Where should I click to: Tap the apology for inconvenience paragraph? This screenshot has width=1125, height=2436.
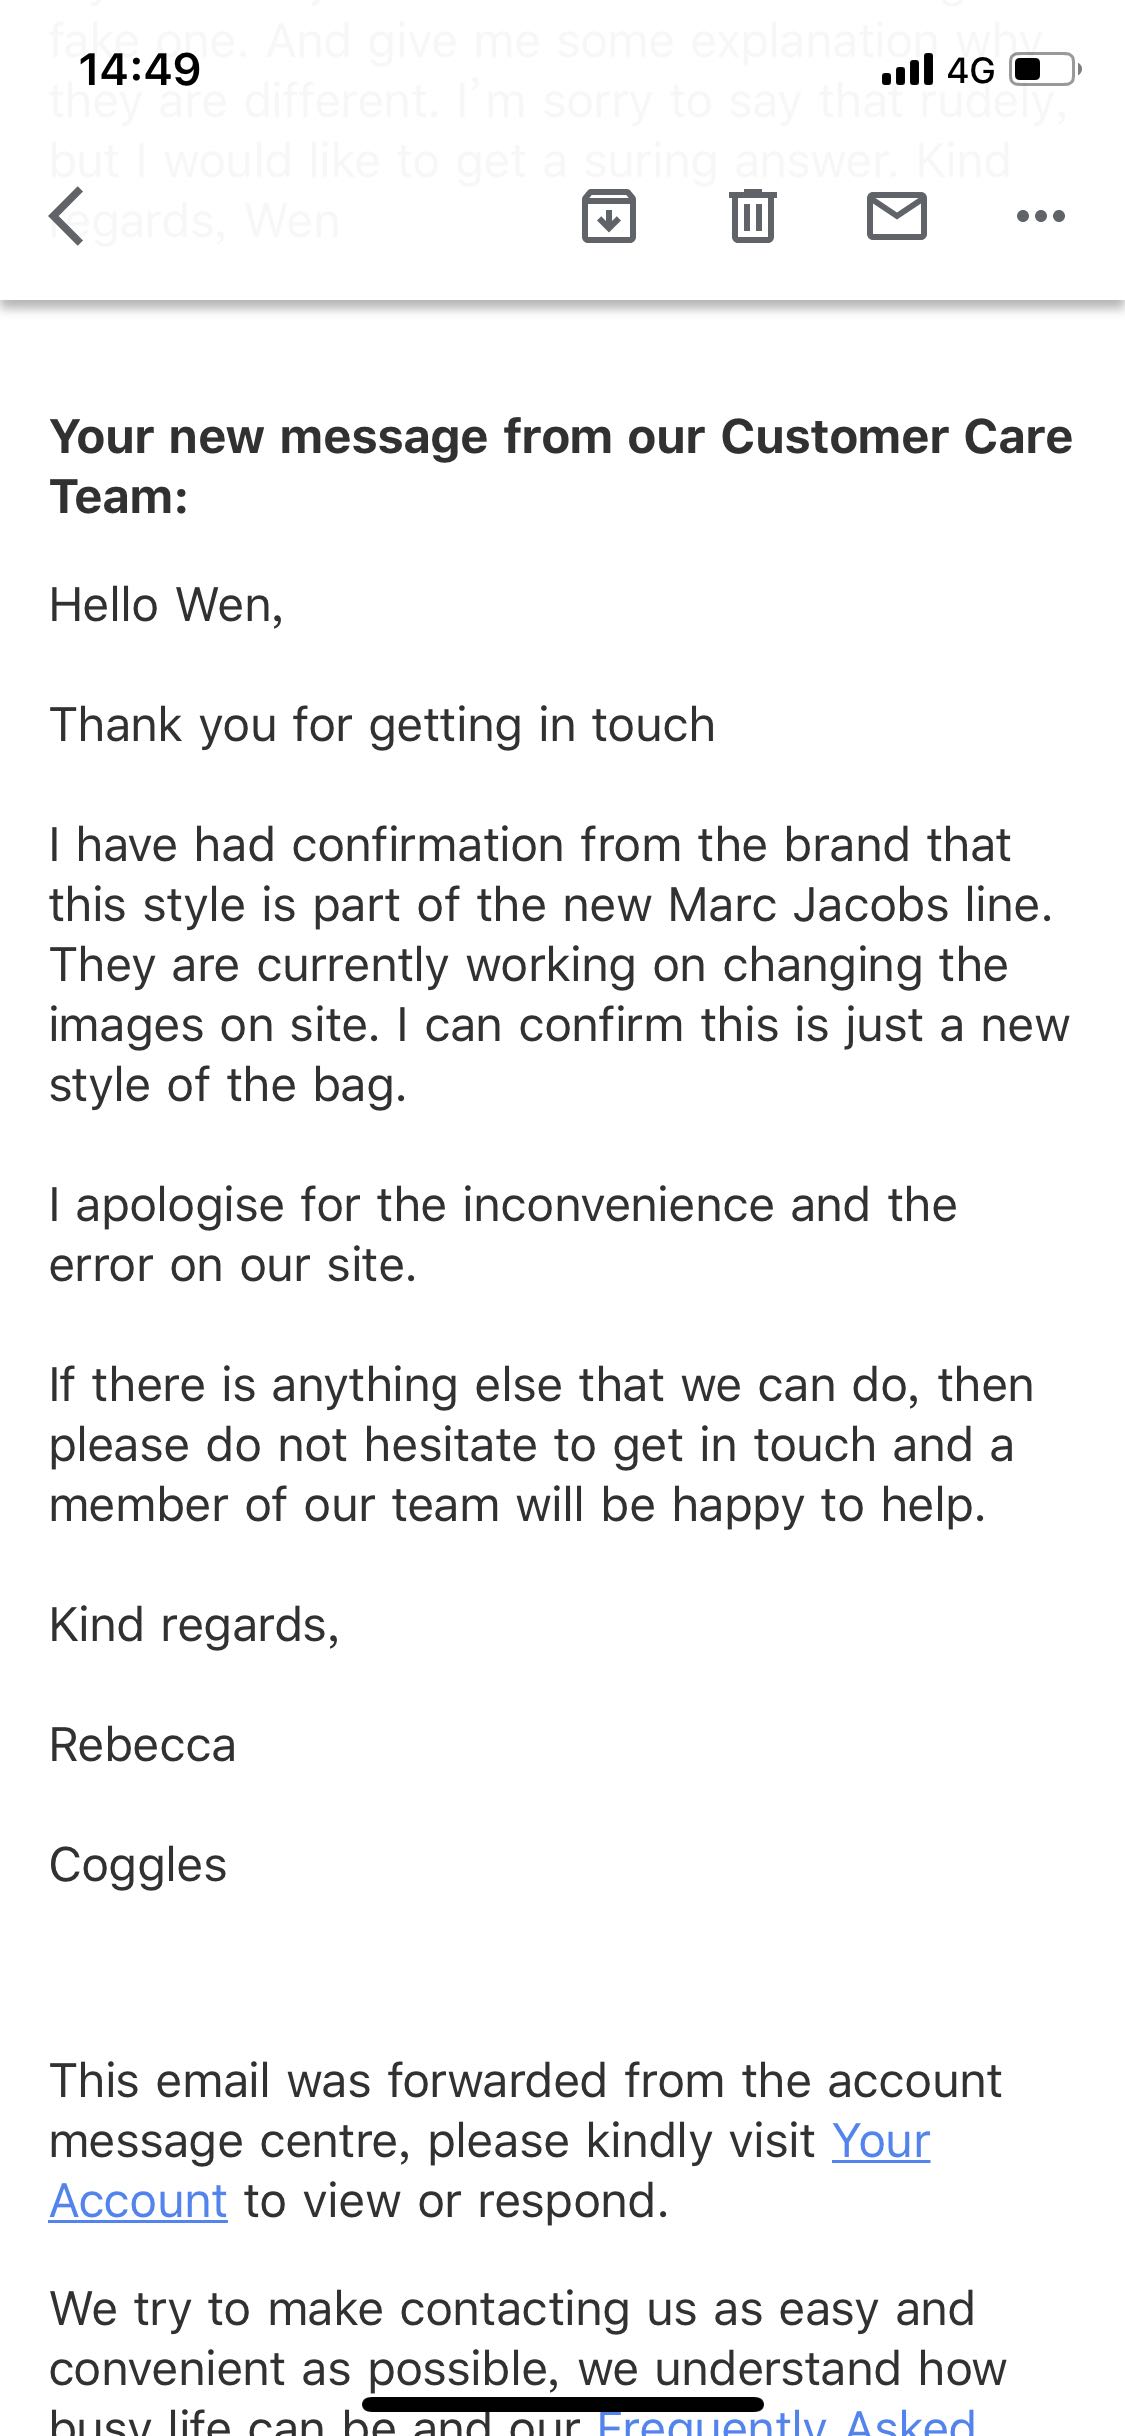pos(503,1235)
